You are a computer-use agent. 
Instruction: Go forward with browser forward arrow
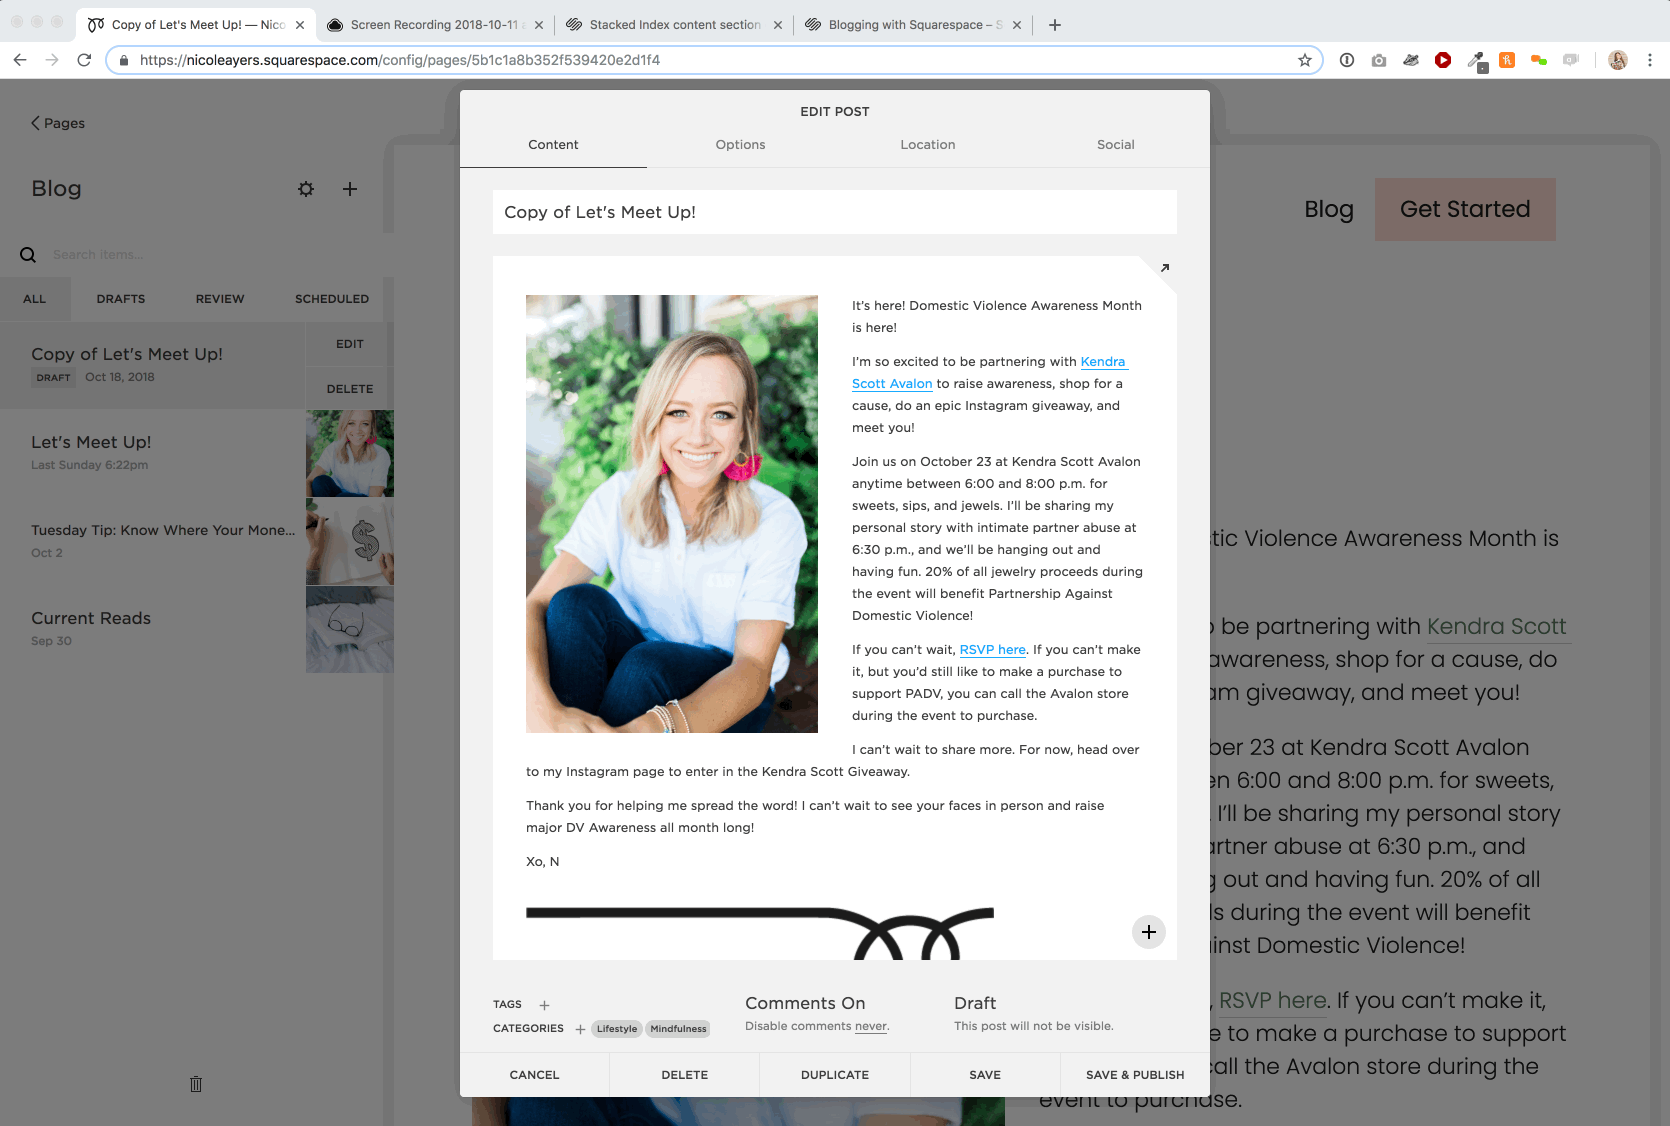(x=52, y=60)
